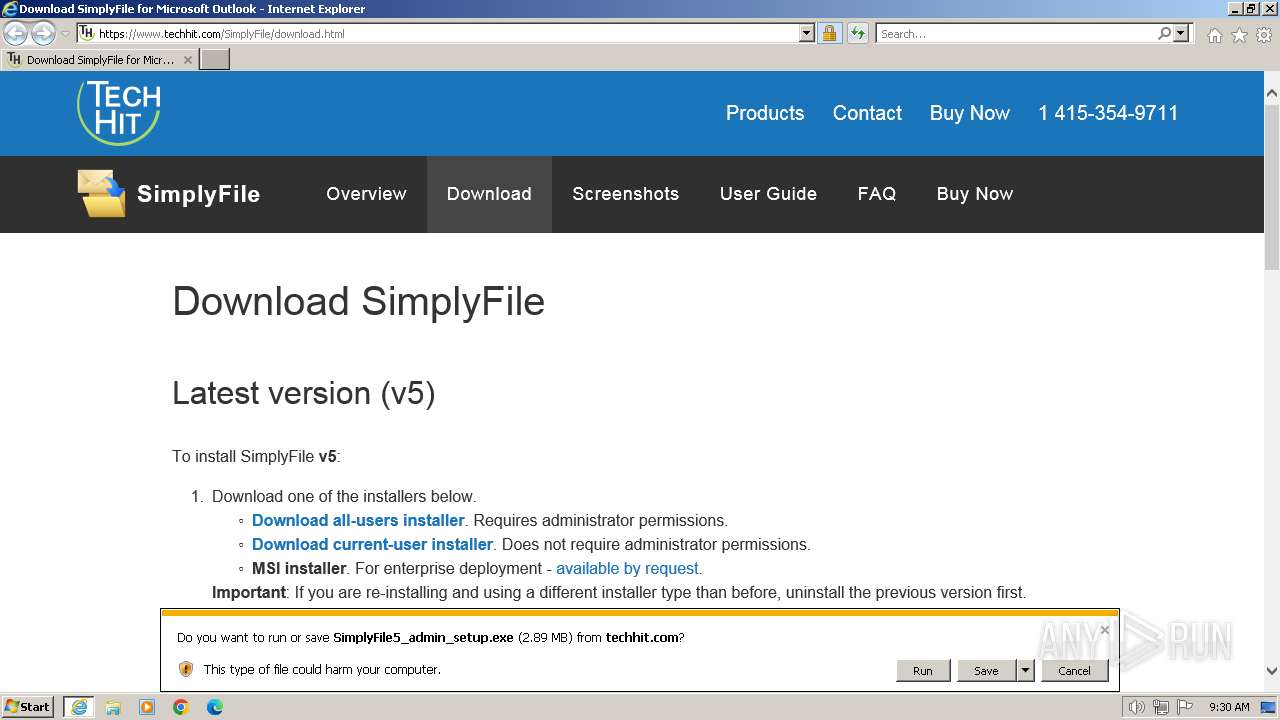Go to the Overview tab

pos(366,194)
